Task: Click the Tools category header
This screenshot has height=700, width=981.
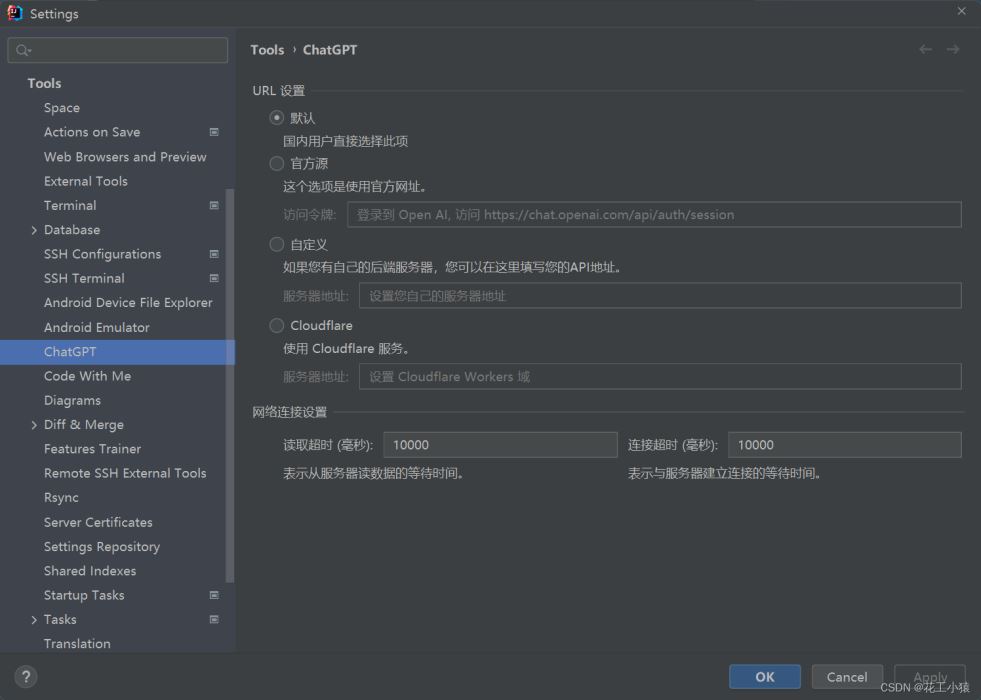Action: tap(44, 83)
